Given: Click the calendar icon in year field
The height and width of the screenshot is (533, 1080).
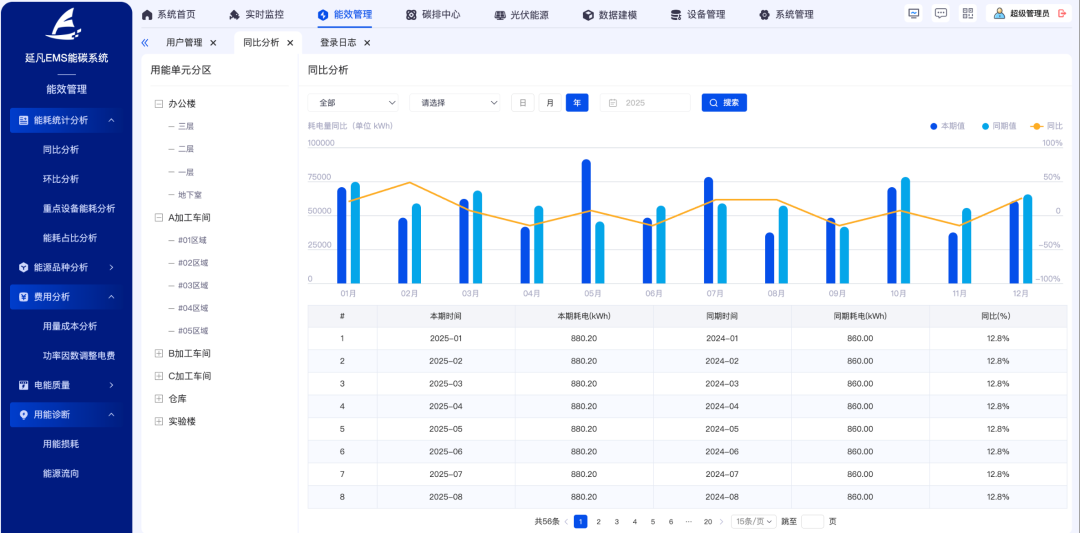Looking at the screenshot, I should [613, 103].
